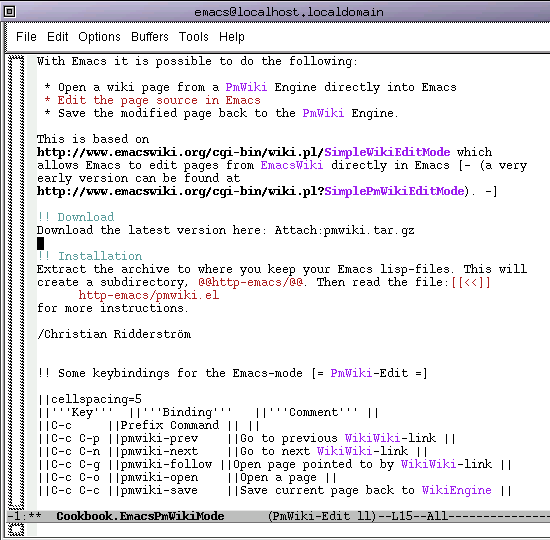Click the 'pmwiki-save' binding text

pos(159,490)
